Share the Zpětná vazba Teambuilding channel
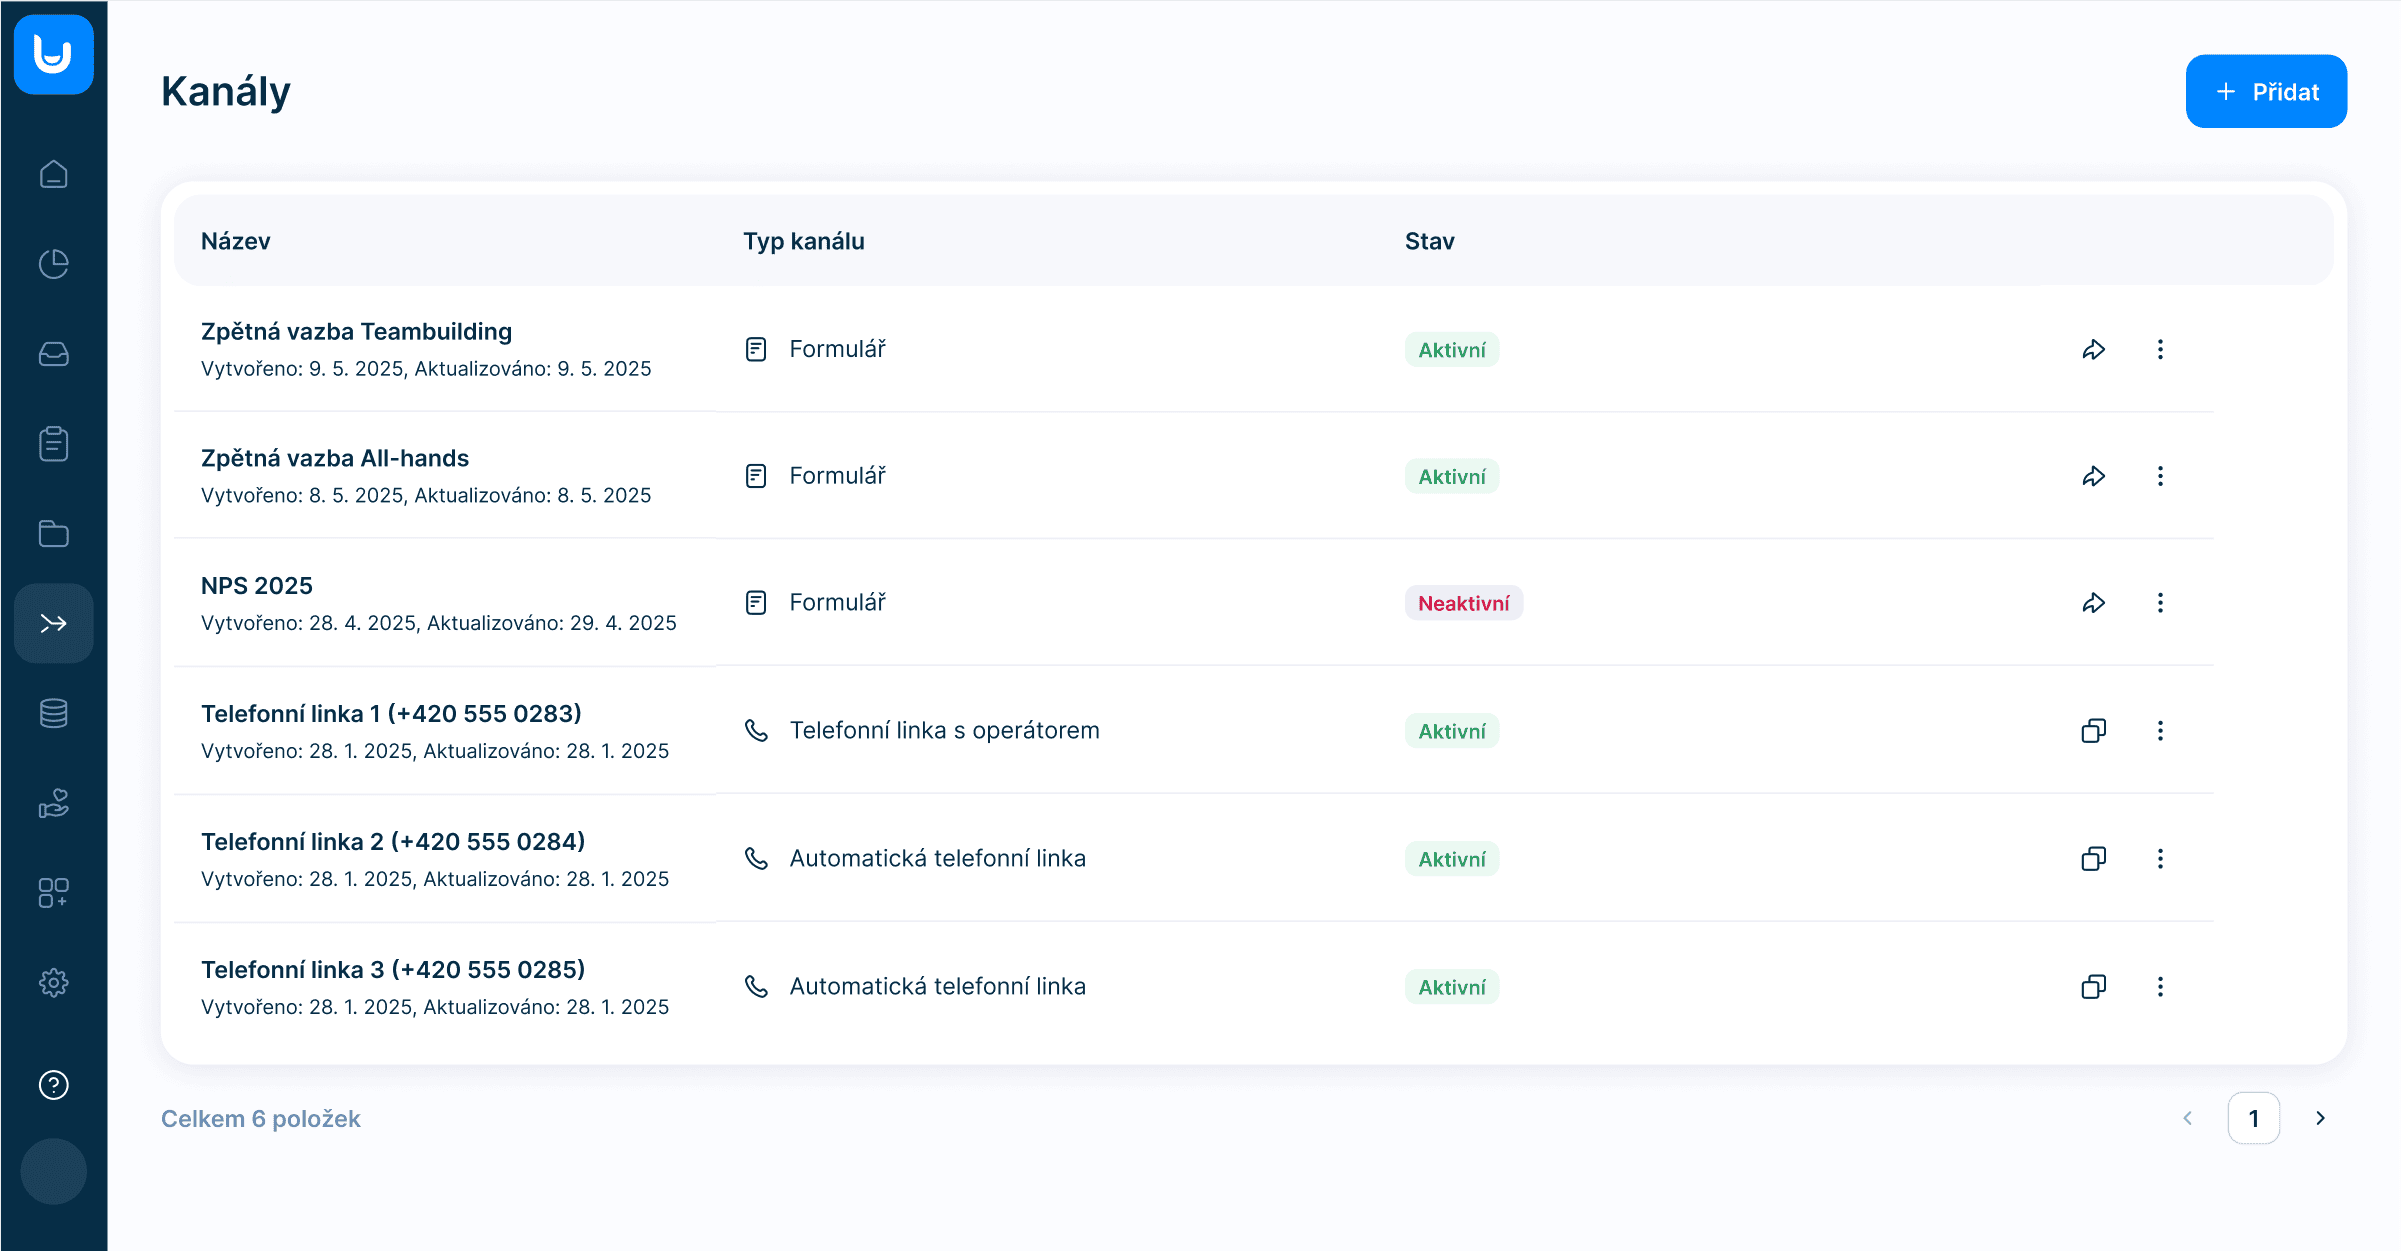Screen dimensions: 2401x1251 click(x=2094, y=349)
